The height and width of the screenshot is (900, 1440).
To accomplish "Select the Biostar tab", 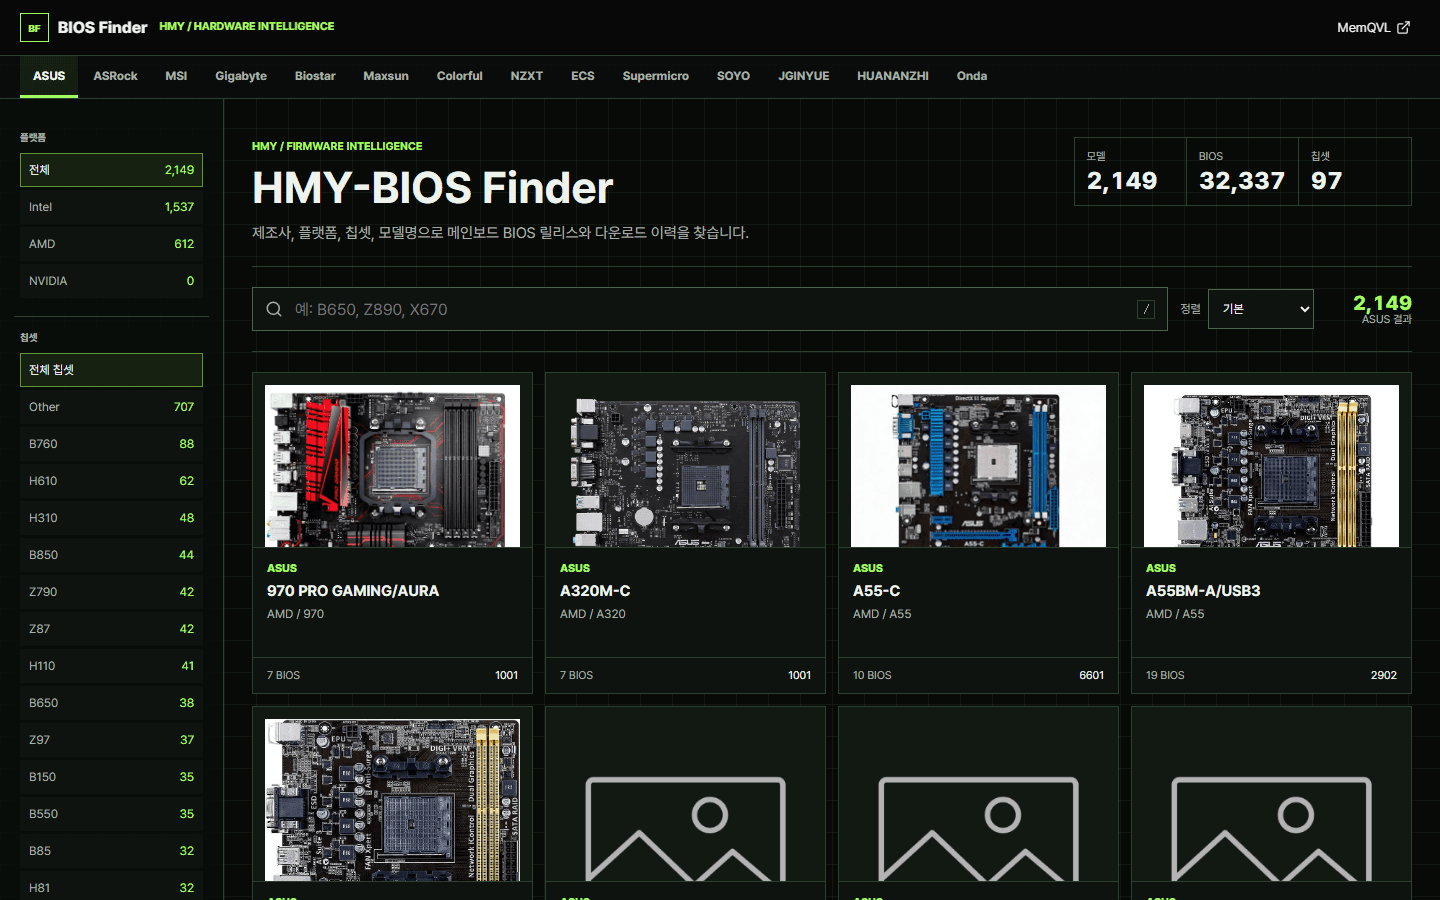I will (x=315, y=76).
